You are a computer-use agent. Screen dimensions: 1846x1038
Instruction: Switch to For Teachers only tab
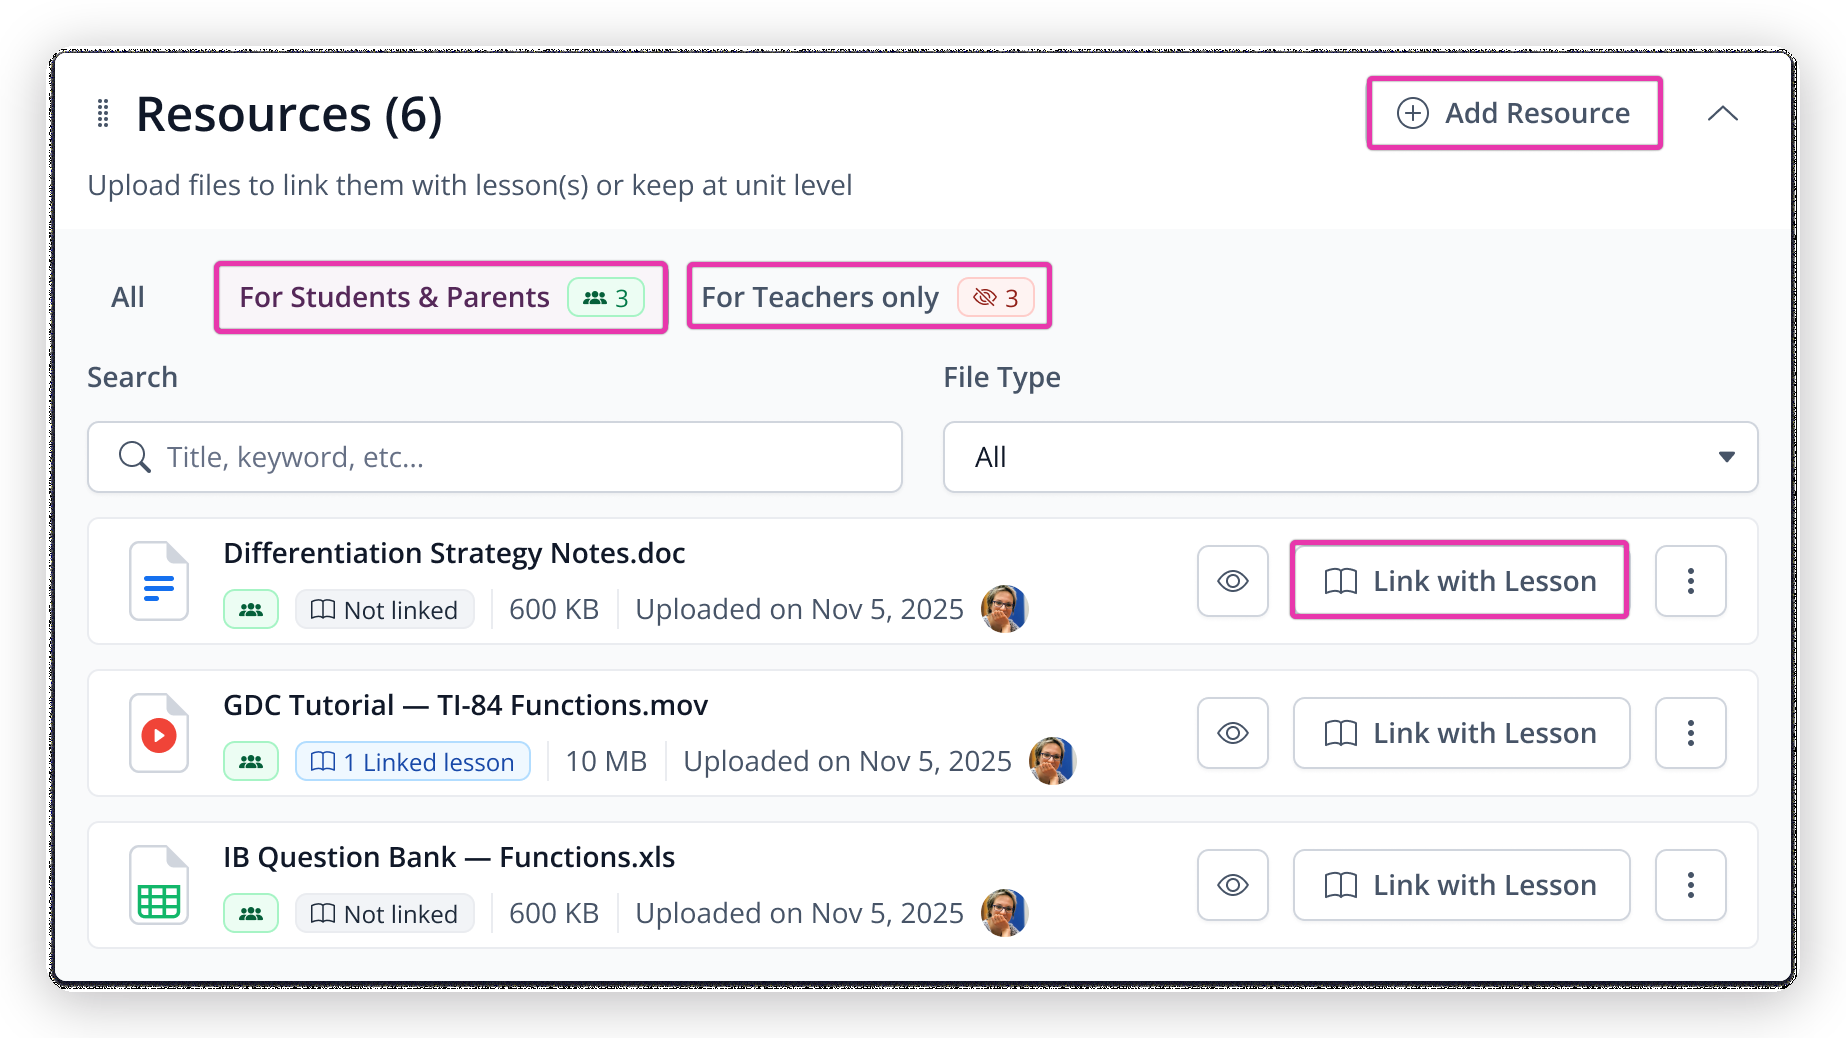(x=869, y=297)
